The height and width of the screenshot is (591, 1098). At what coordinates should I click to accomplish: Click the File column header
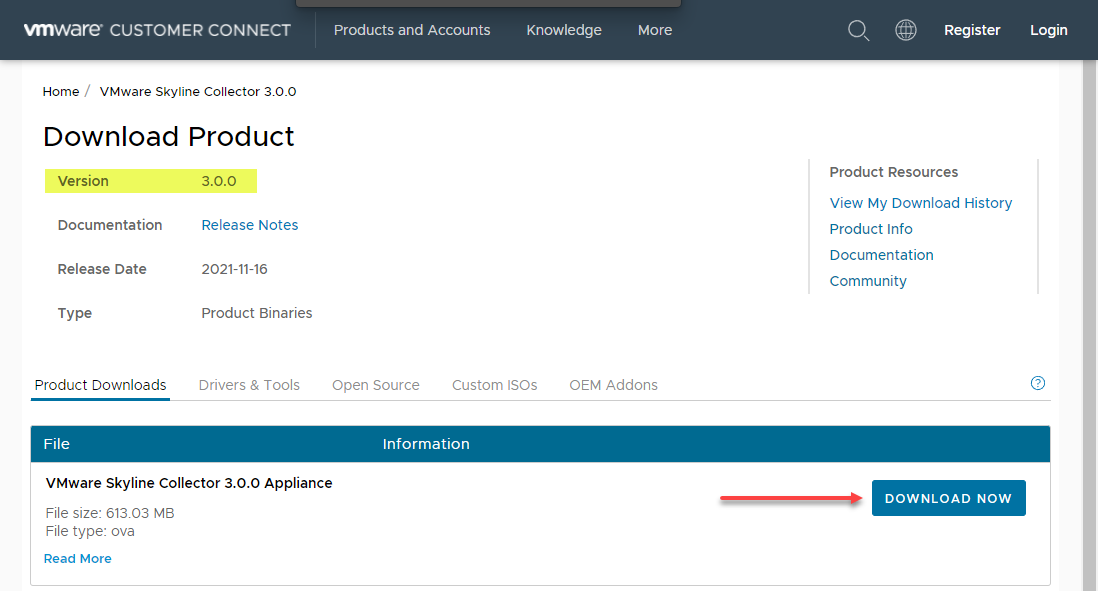(57, 444)
